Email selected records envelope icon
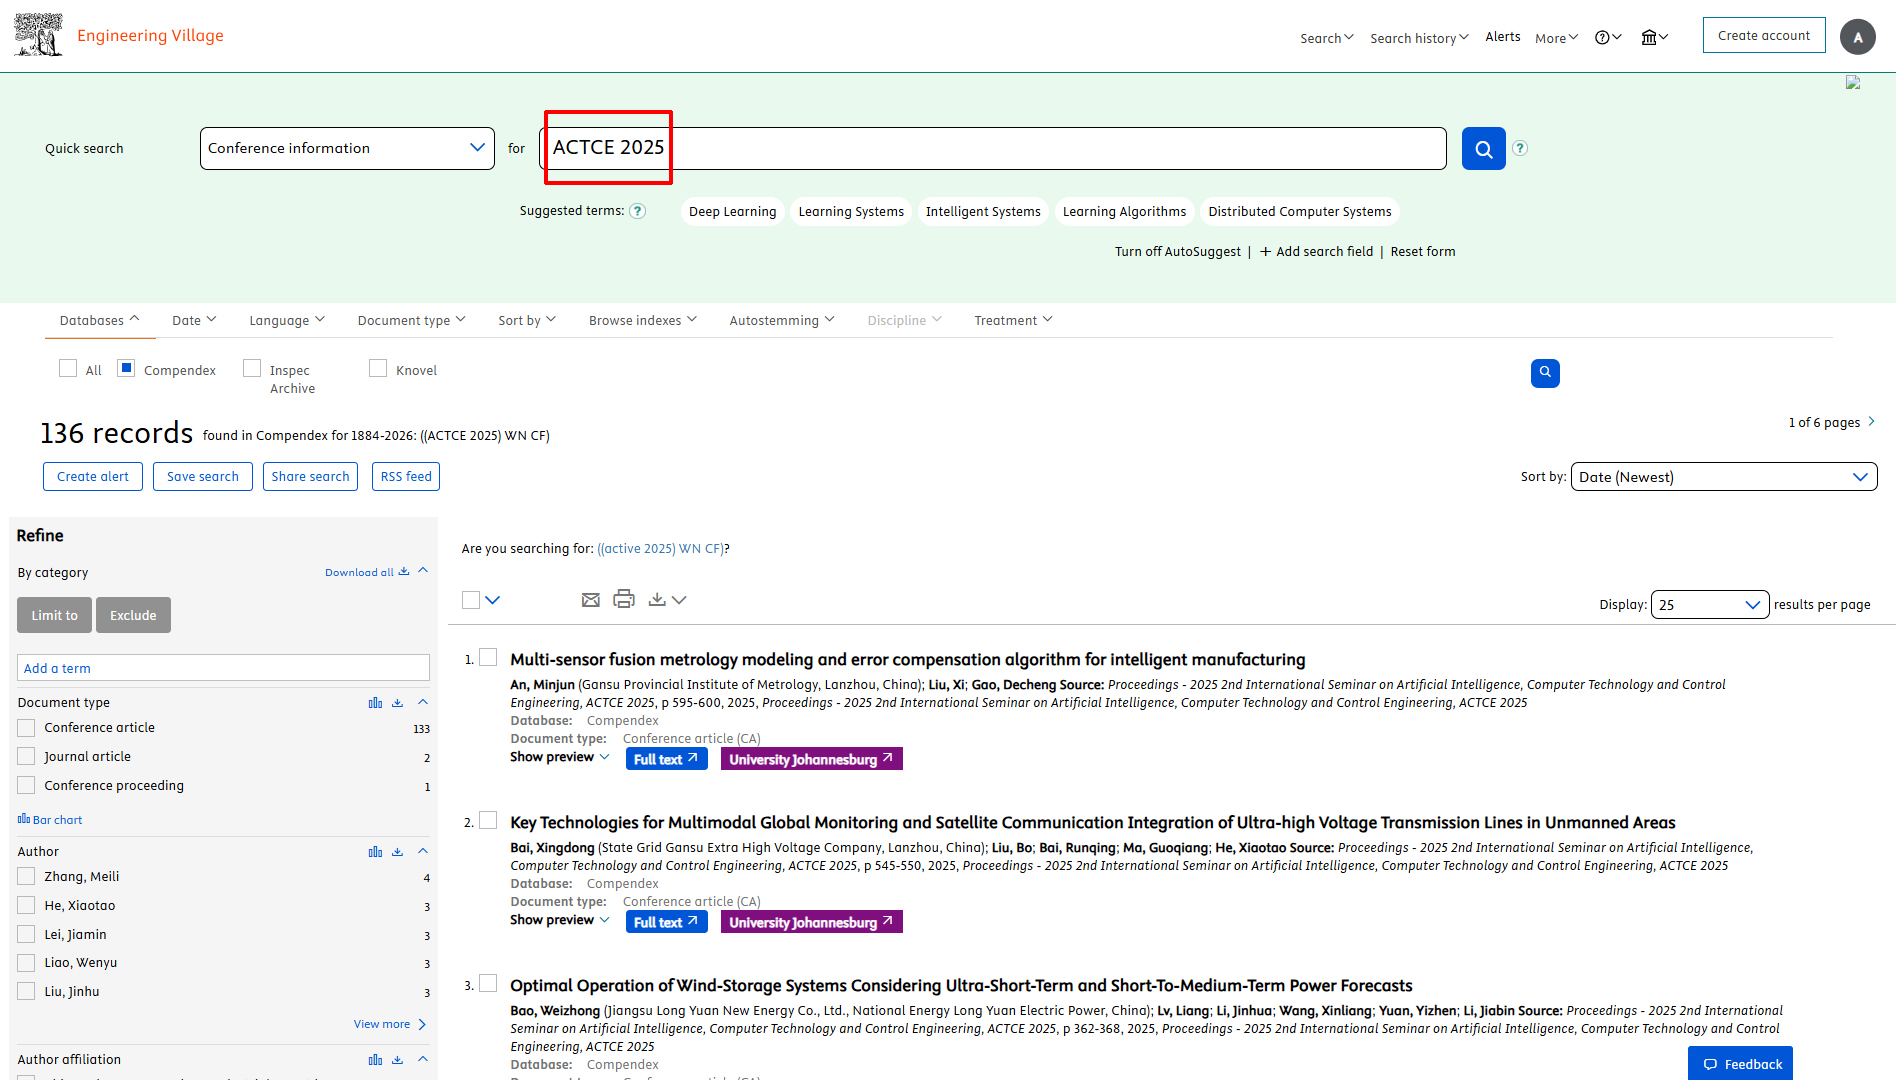This screenshot has width=1896, height=1080. [x=591, y=600]
